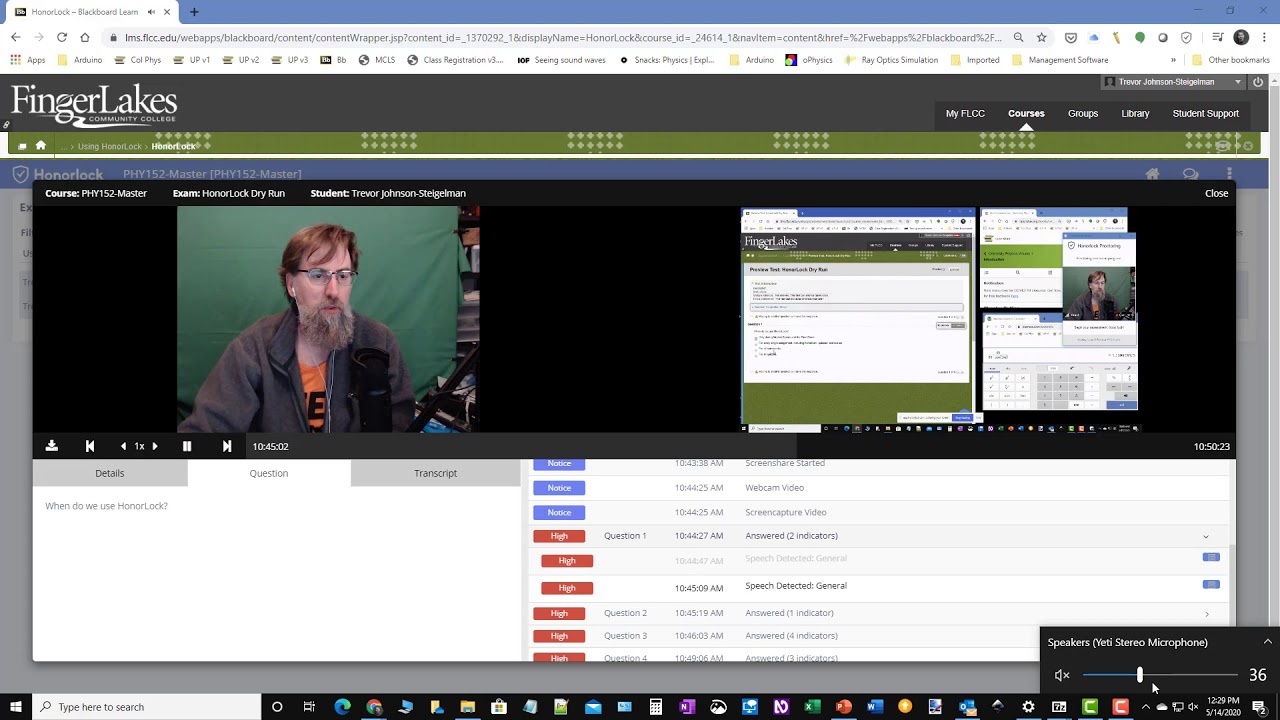Viewport: 1280px width, 720px height.
Task: Open the Groups navigation tab
Action: click(1083, 114)
